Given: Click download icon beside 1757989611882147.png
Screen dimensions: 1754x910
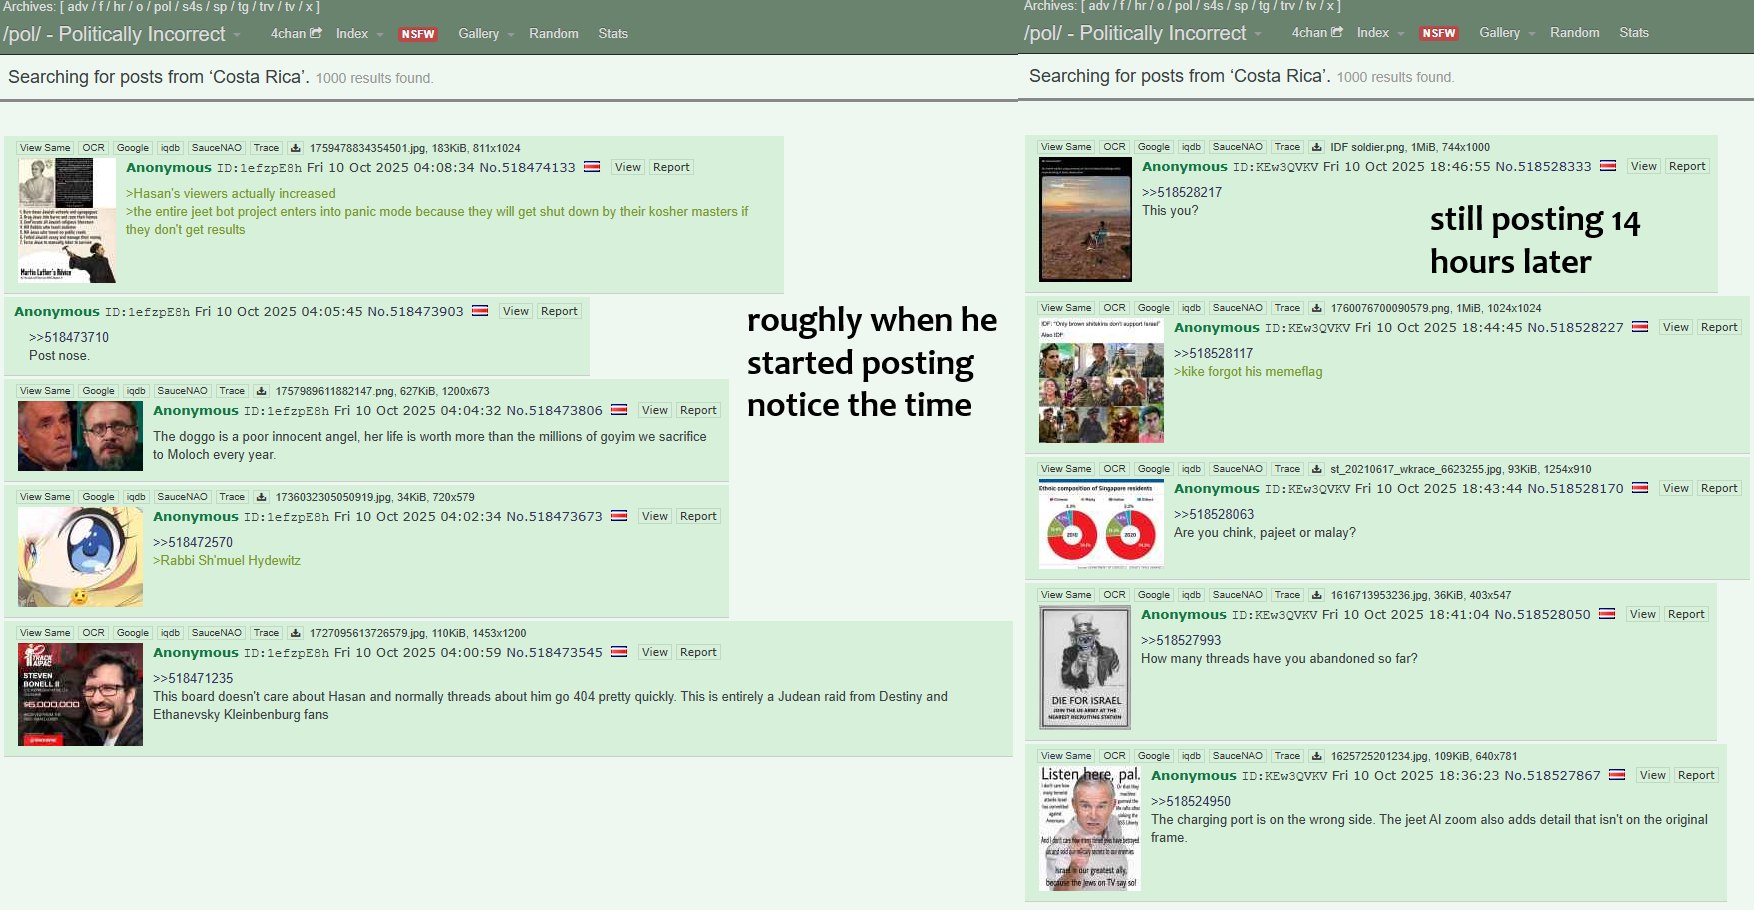Looking at the screenshot, I should coord(261,391).
